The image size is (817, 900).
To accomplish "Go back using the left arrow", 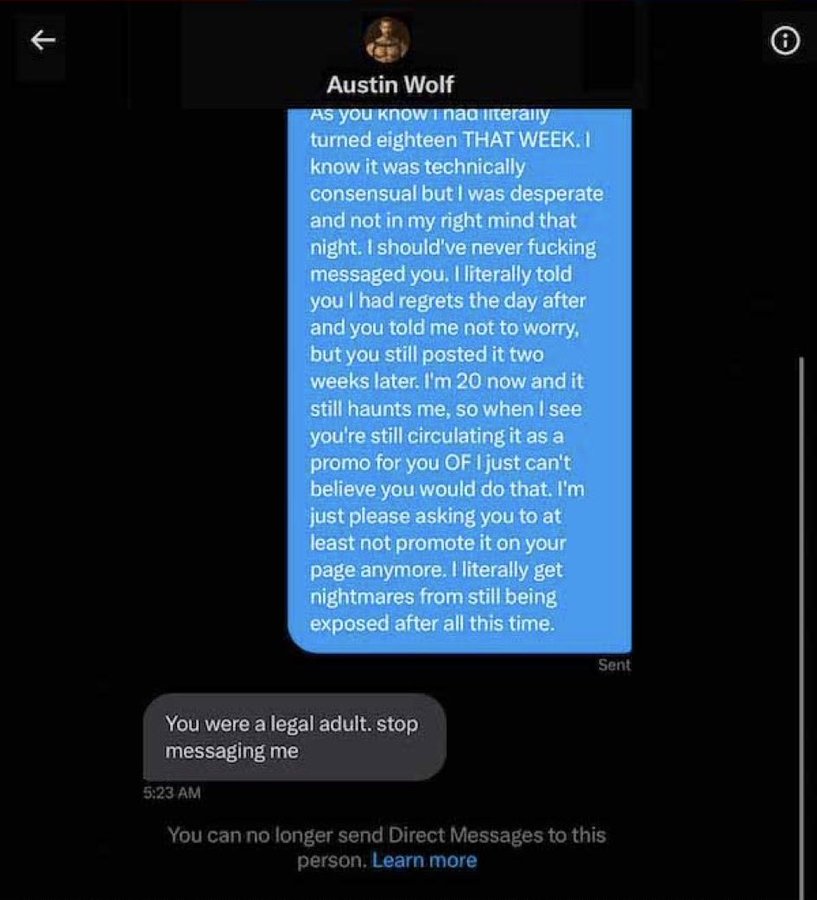I will pos(42,40).
